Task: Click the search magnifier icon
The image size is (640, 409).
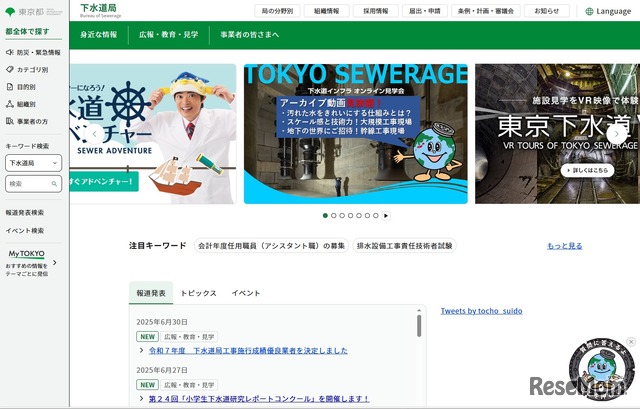Action: point(54,184)
